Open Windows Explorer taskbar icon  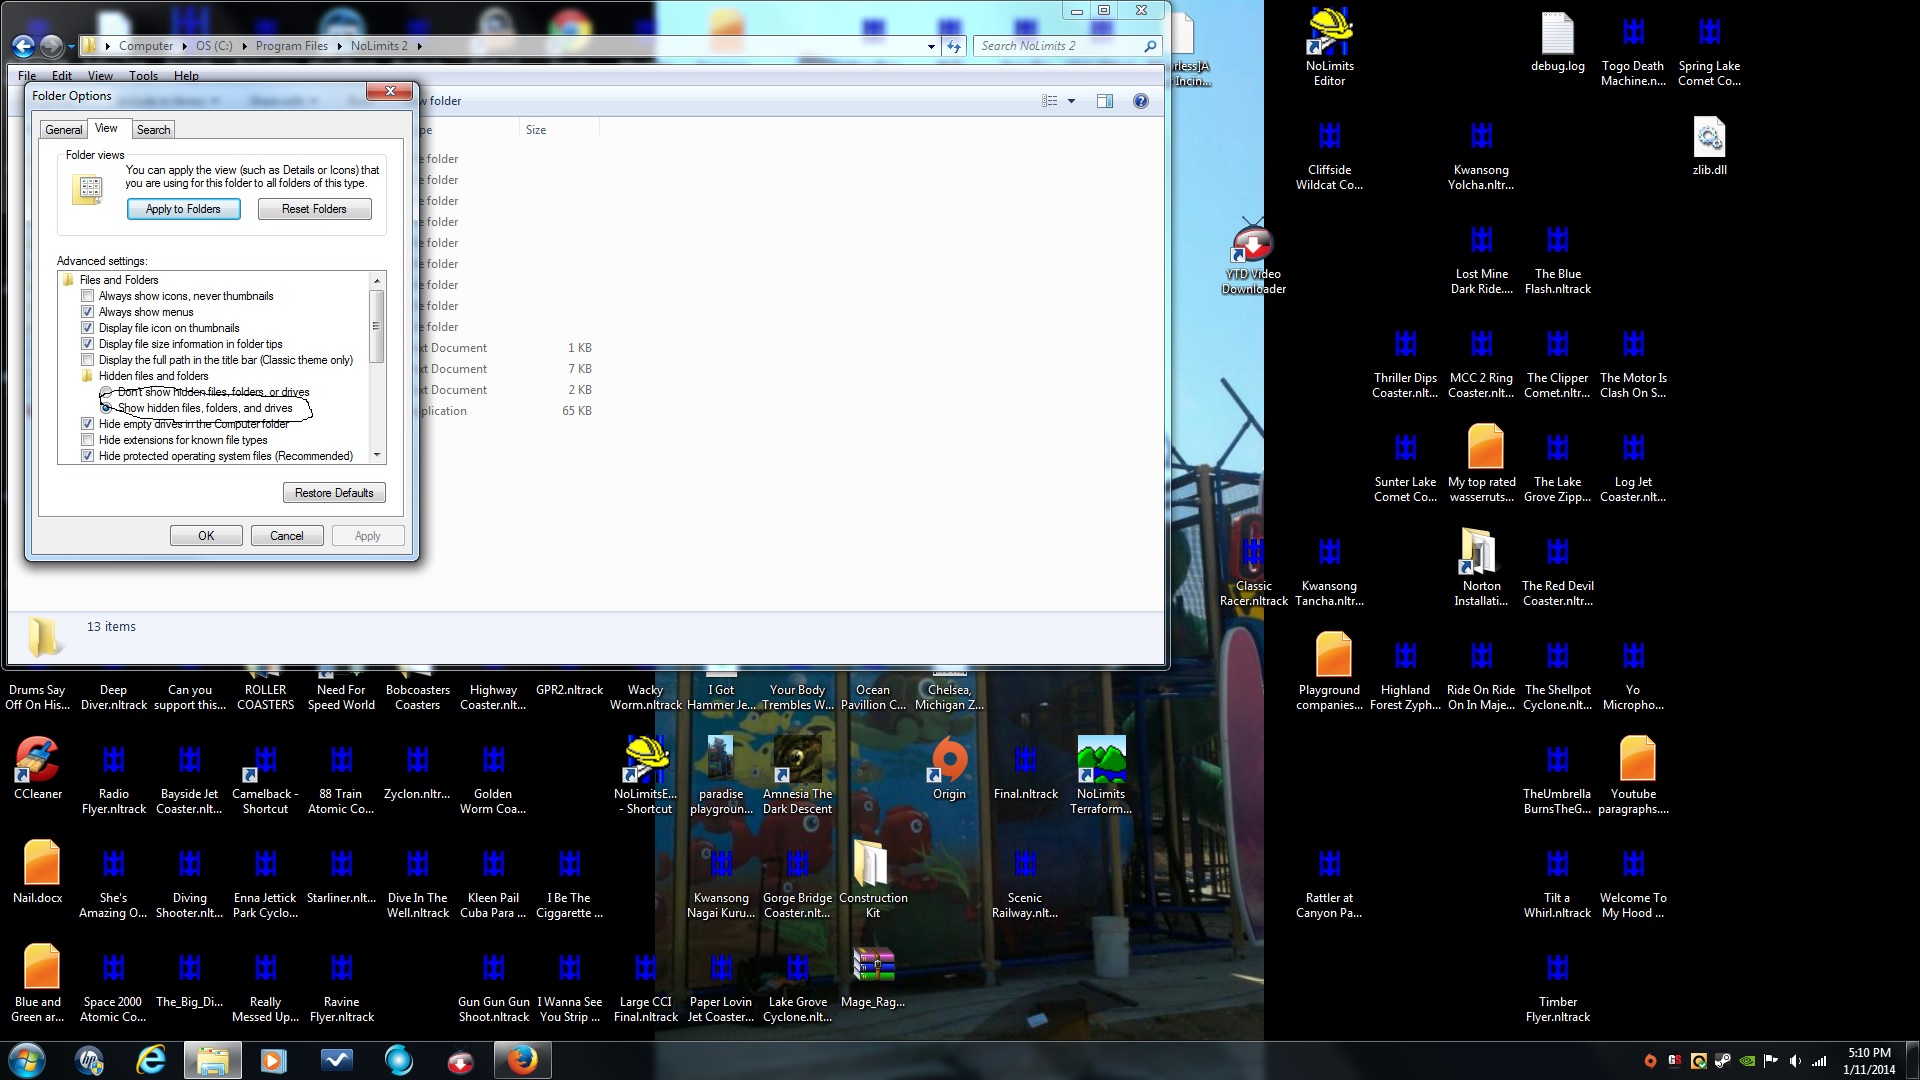pos(212,1060)
